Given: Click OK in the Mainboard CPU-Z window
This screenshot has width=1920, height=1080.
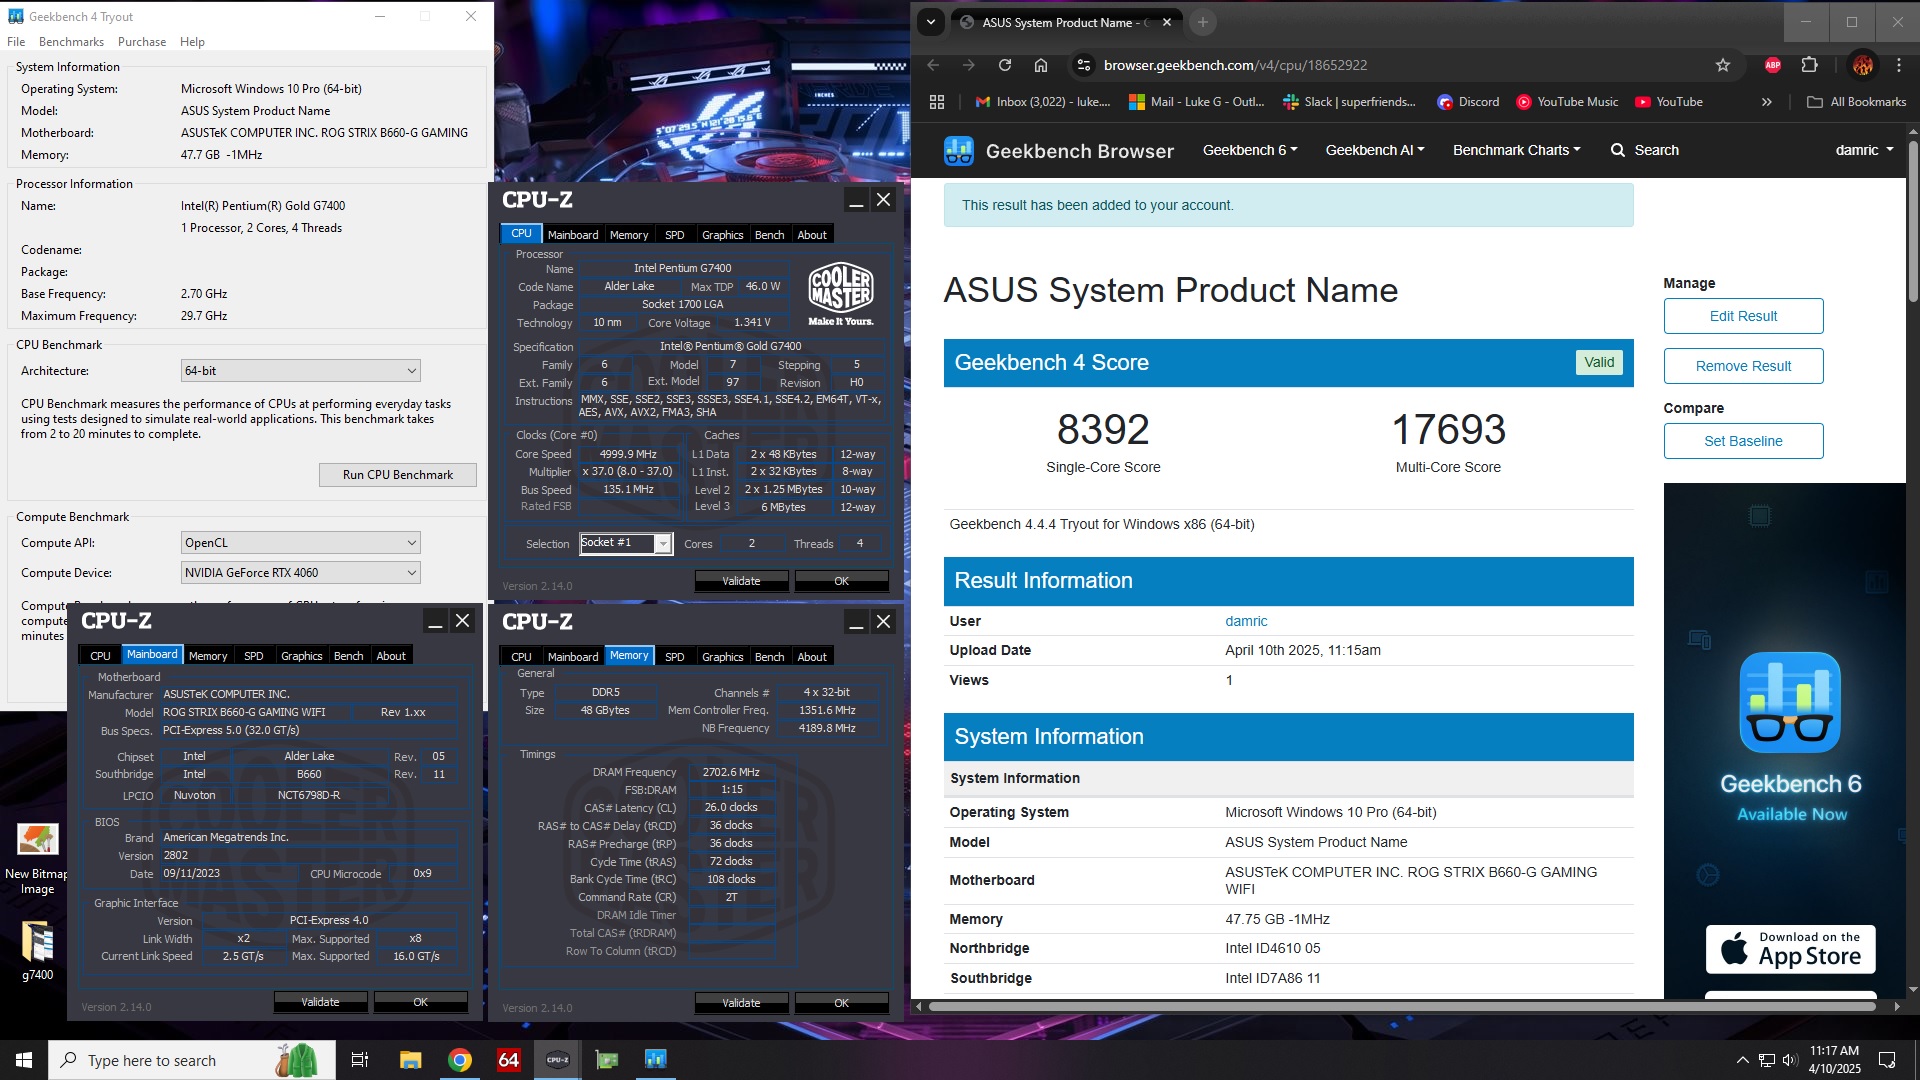Looking at the screenshot, I should pyautogui.click(x=420, y=1002).
